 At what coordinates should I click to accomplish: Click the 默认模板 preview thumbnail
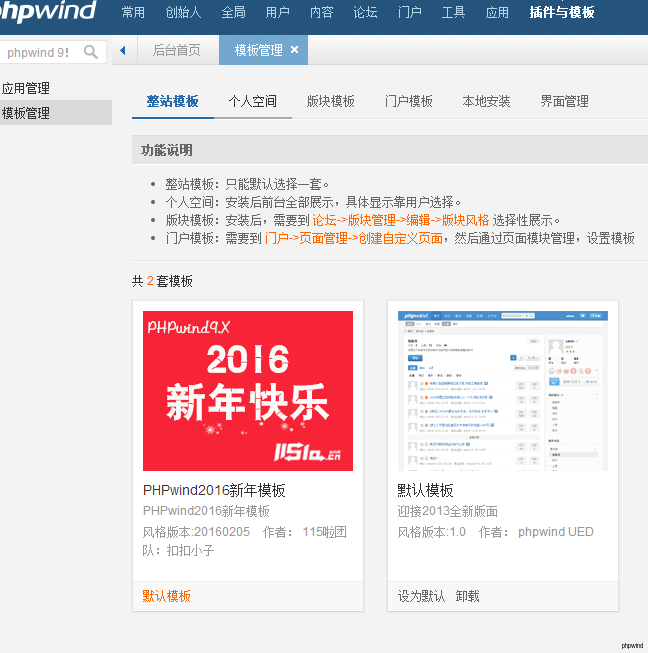[503, 391]
